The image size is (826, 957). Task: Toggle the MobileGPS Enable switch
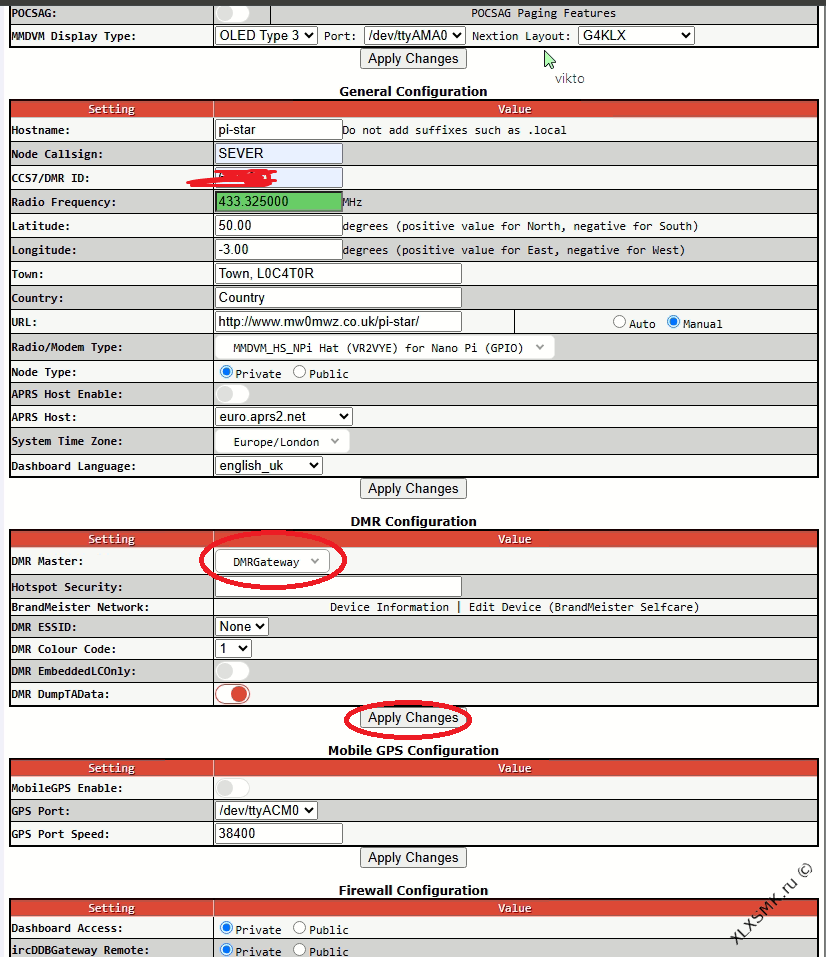(233, 788)
